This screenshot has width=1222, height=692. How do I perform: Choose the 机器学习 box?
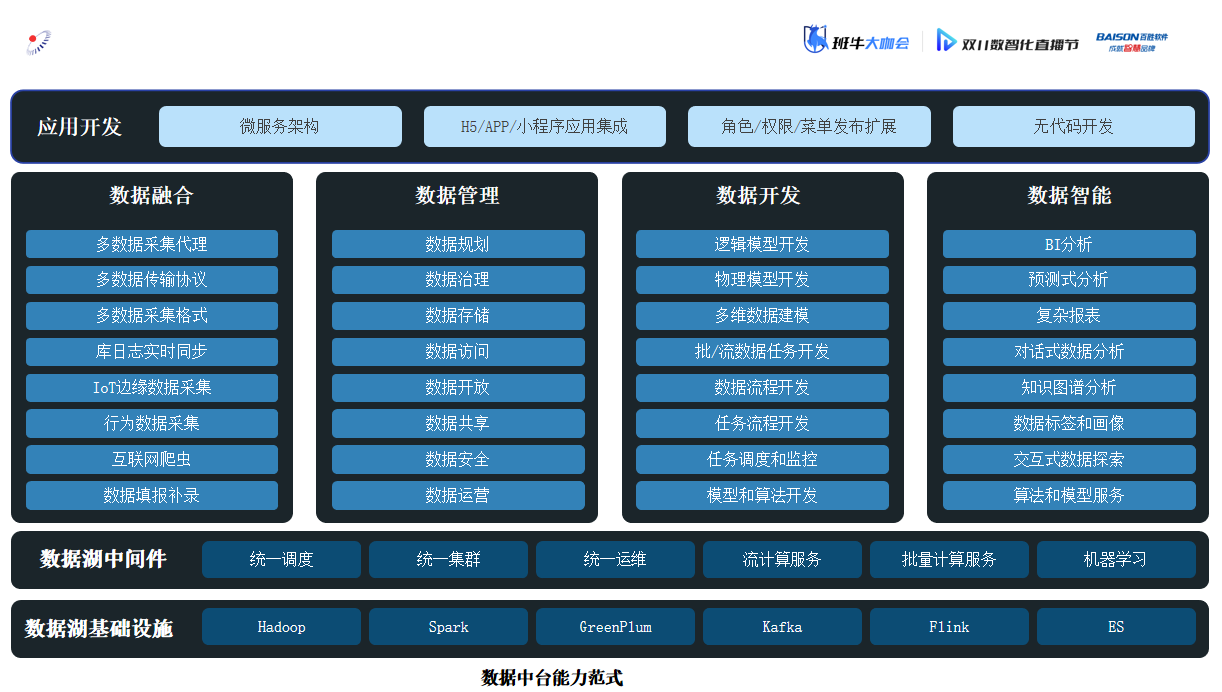[1116, 560]
